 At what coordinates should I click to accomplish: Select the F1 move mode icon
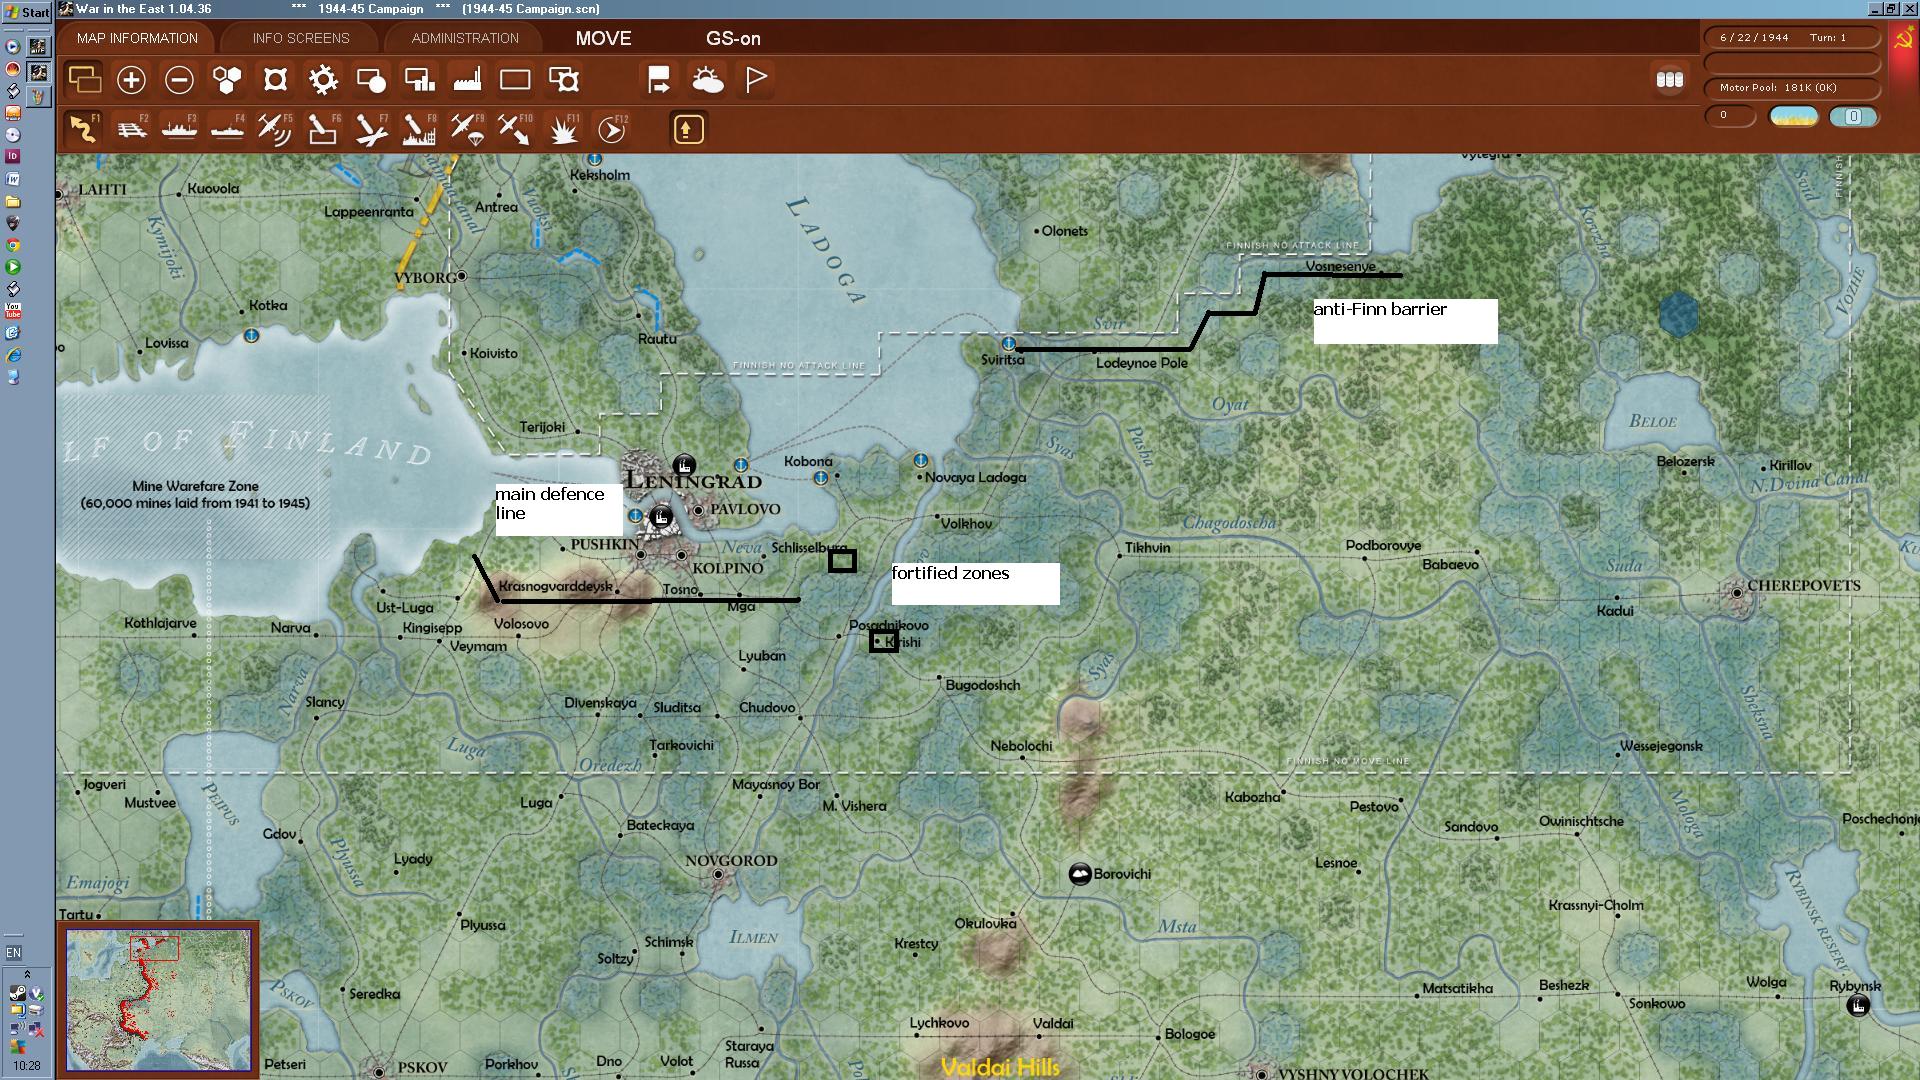(x=84, y=130)
